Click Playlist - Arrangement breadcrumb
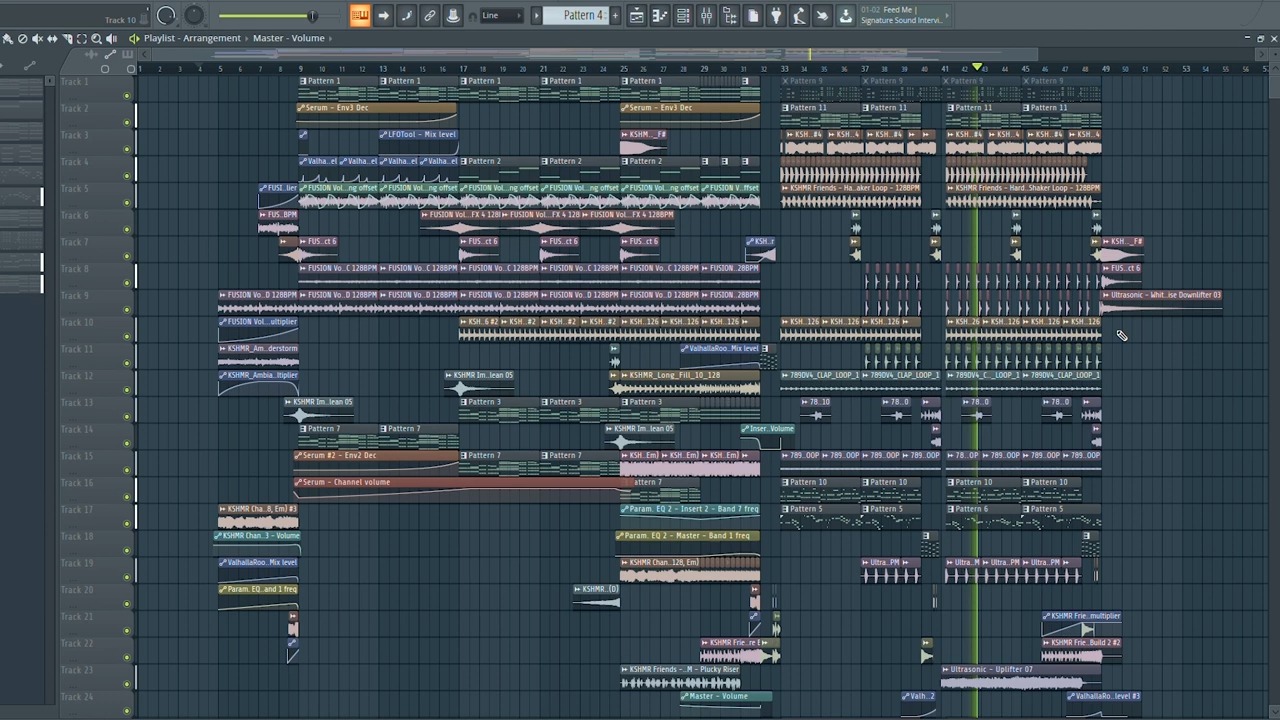1280x720 pixels. click(192, 38)
